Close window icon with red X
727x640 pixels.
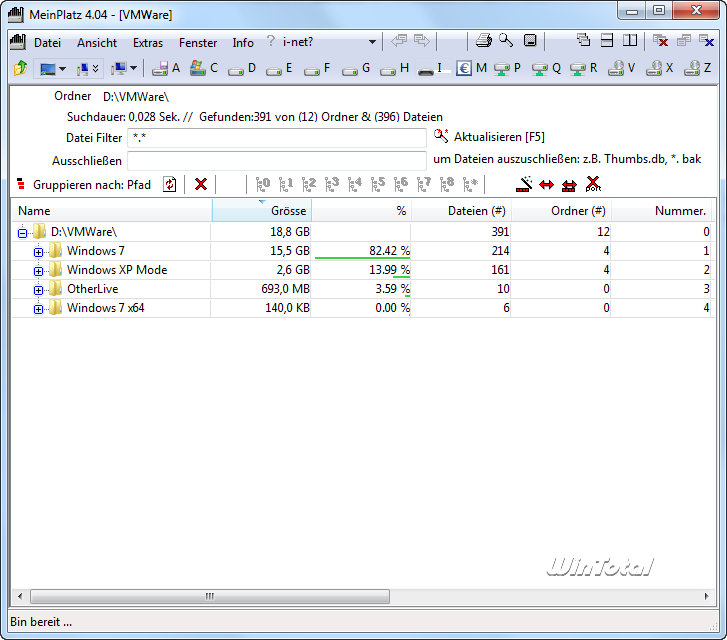pos(660,41)
